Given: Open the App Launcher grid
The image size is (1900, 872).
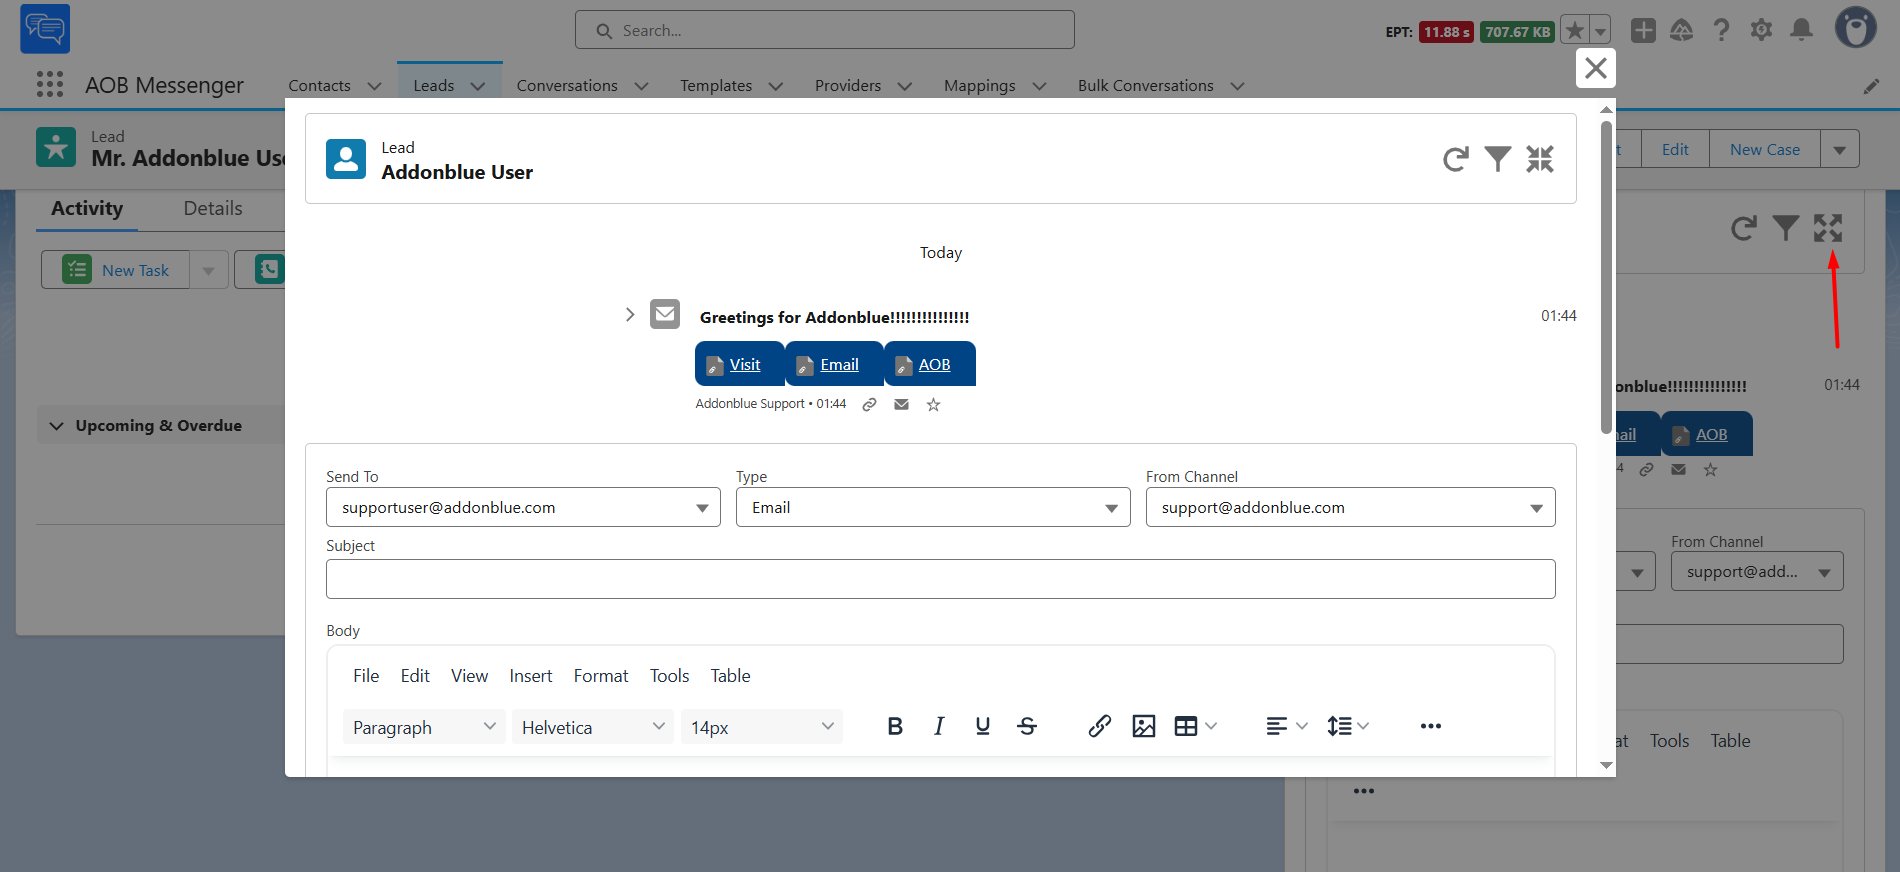Looking at the screenshot, I should pyautogui.click(x=50, y=85).
